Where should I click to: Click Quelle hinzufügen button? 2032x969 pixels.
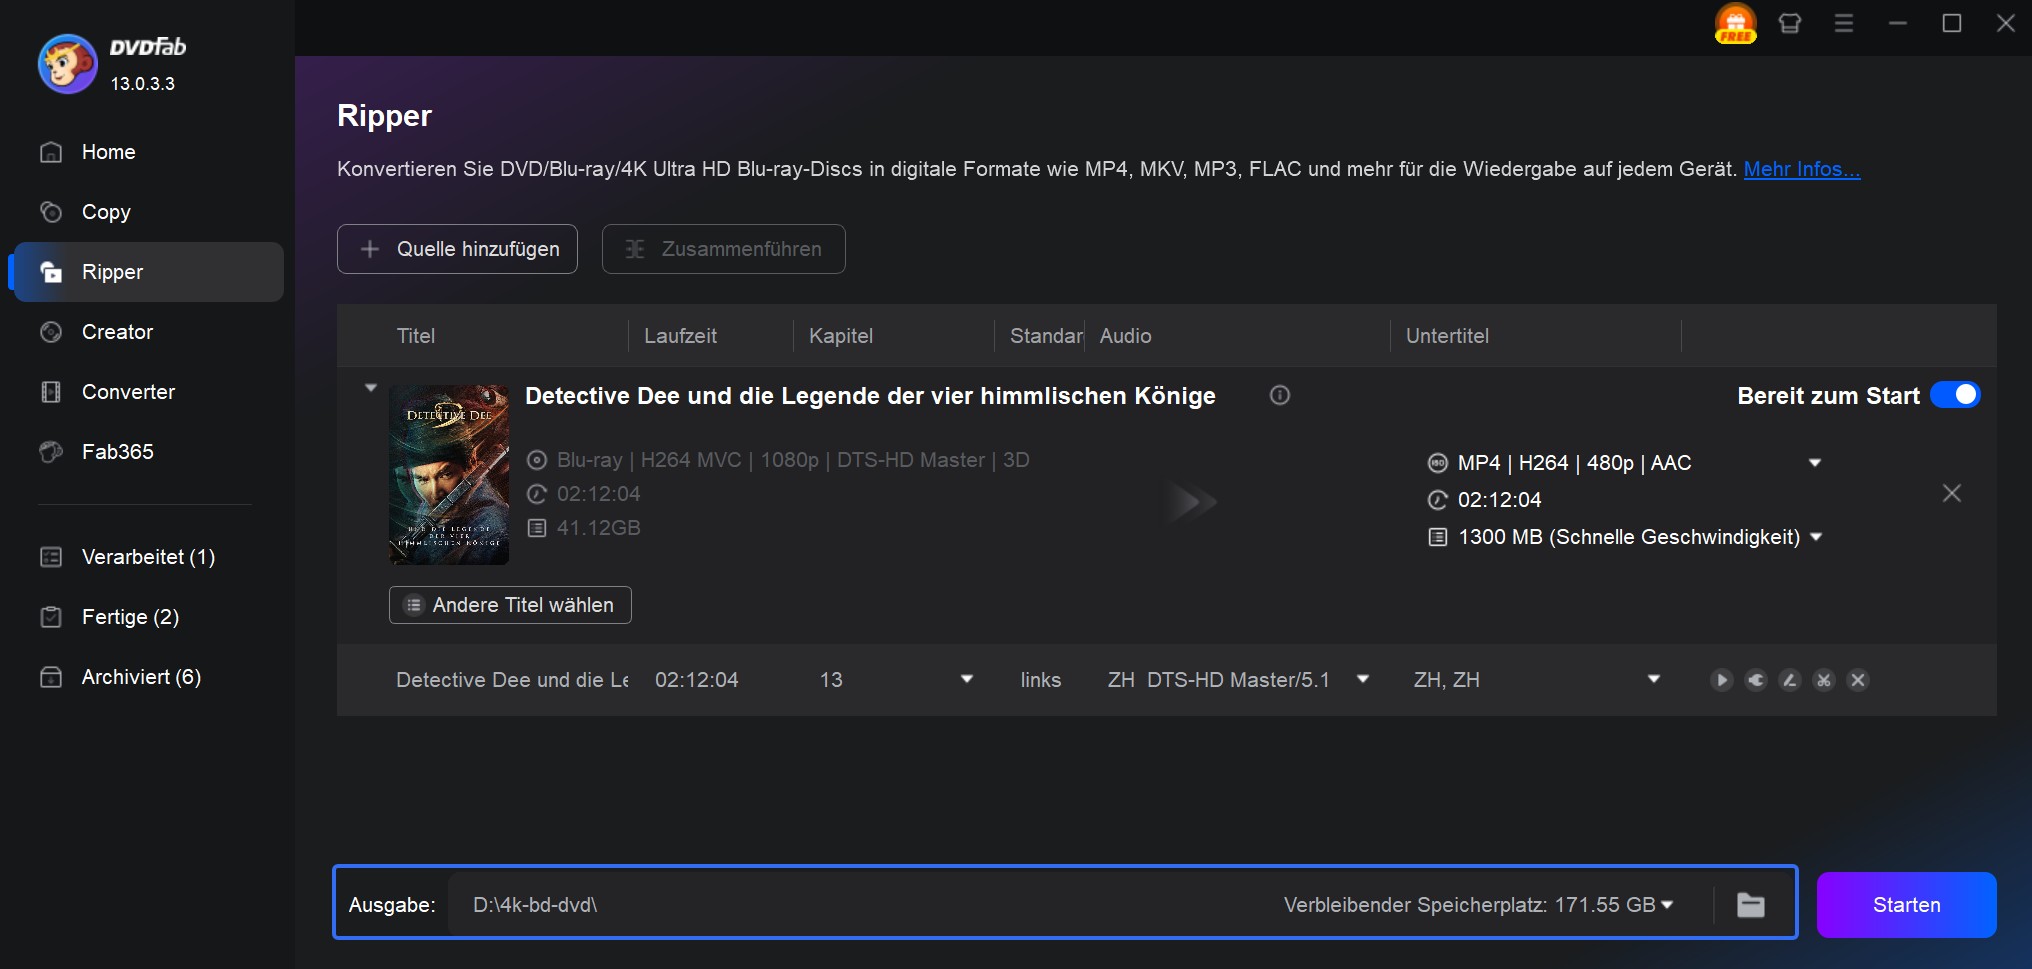coord(457,249)
